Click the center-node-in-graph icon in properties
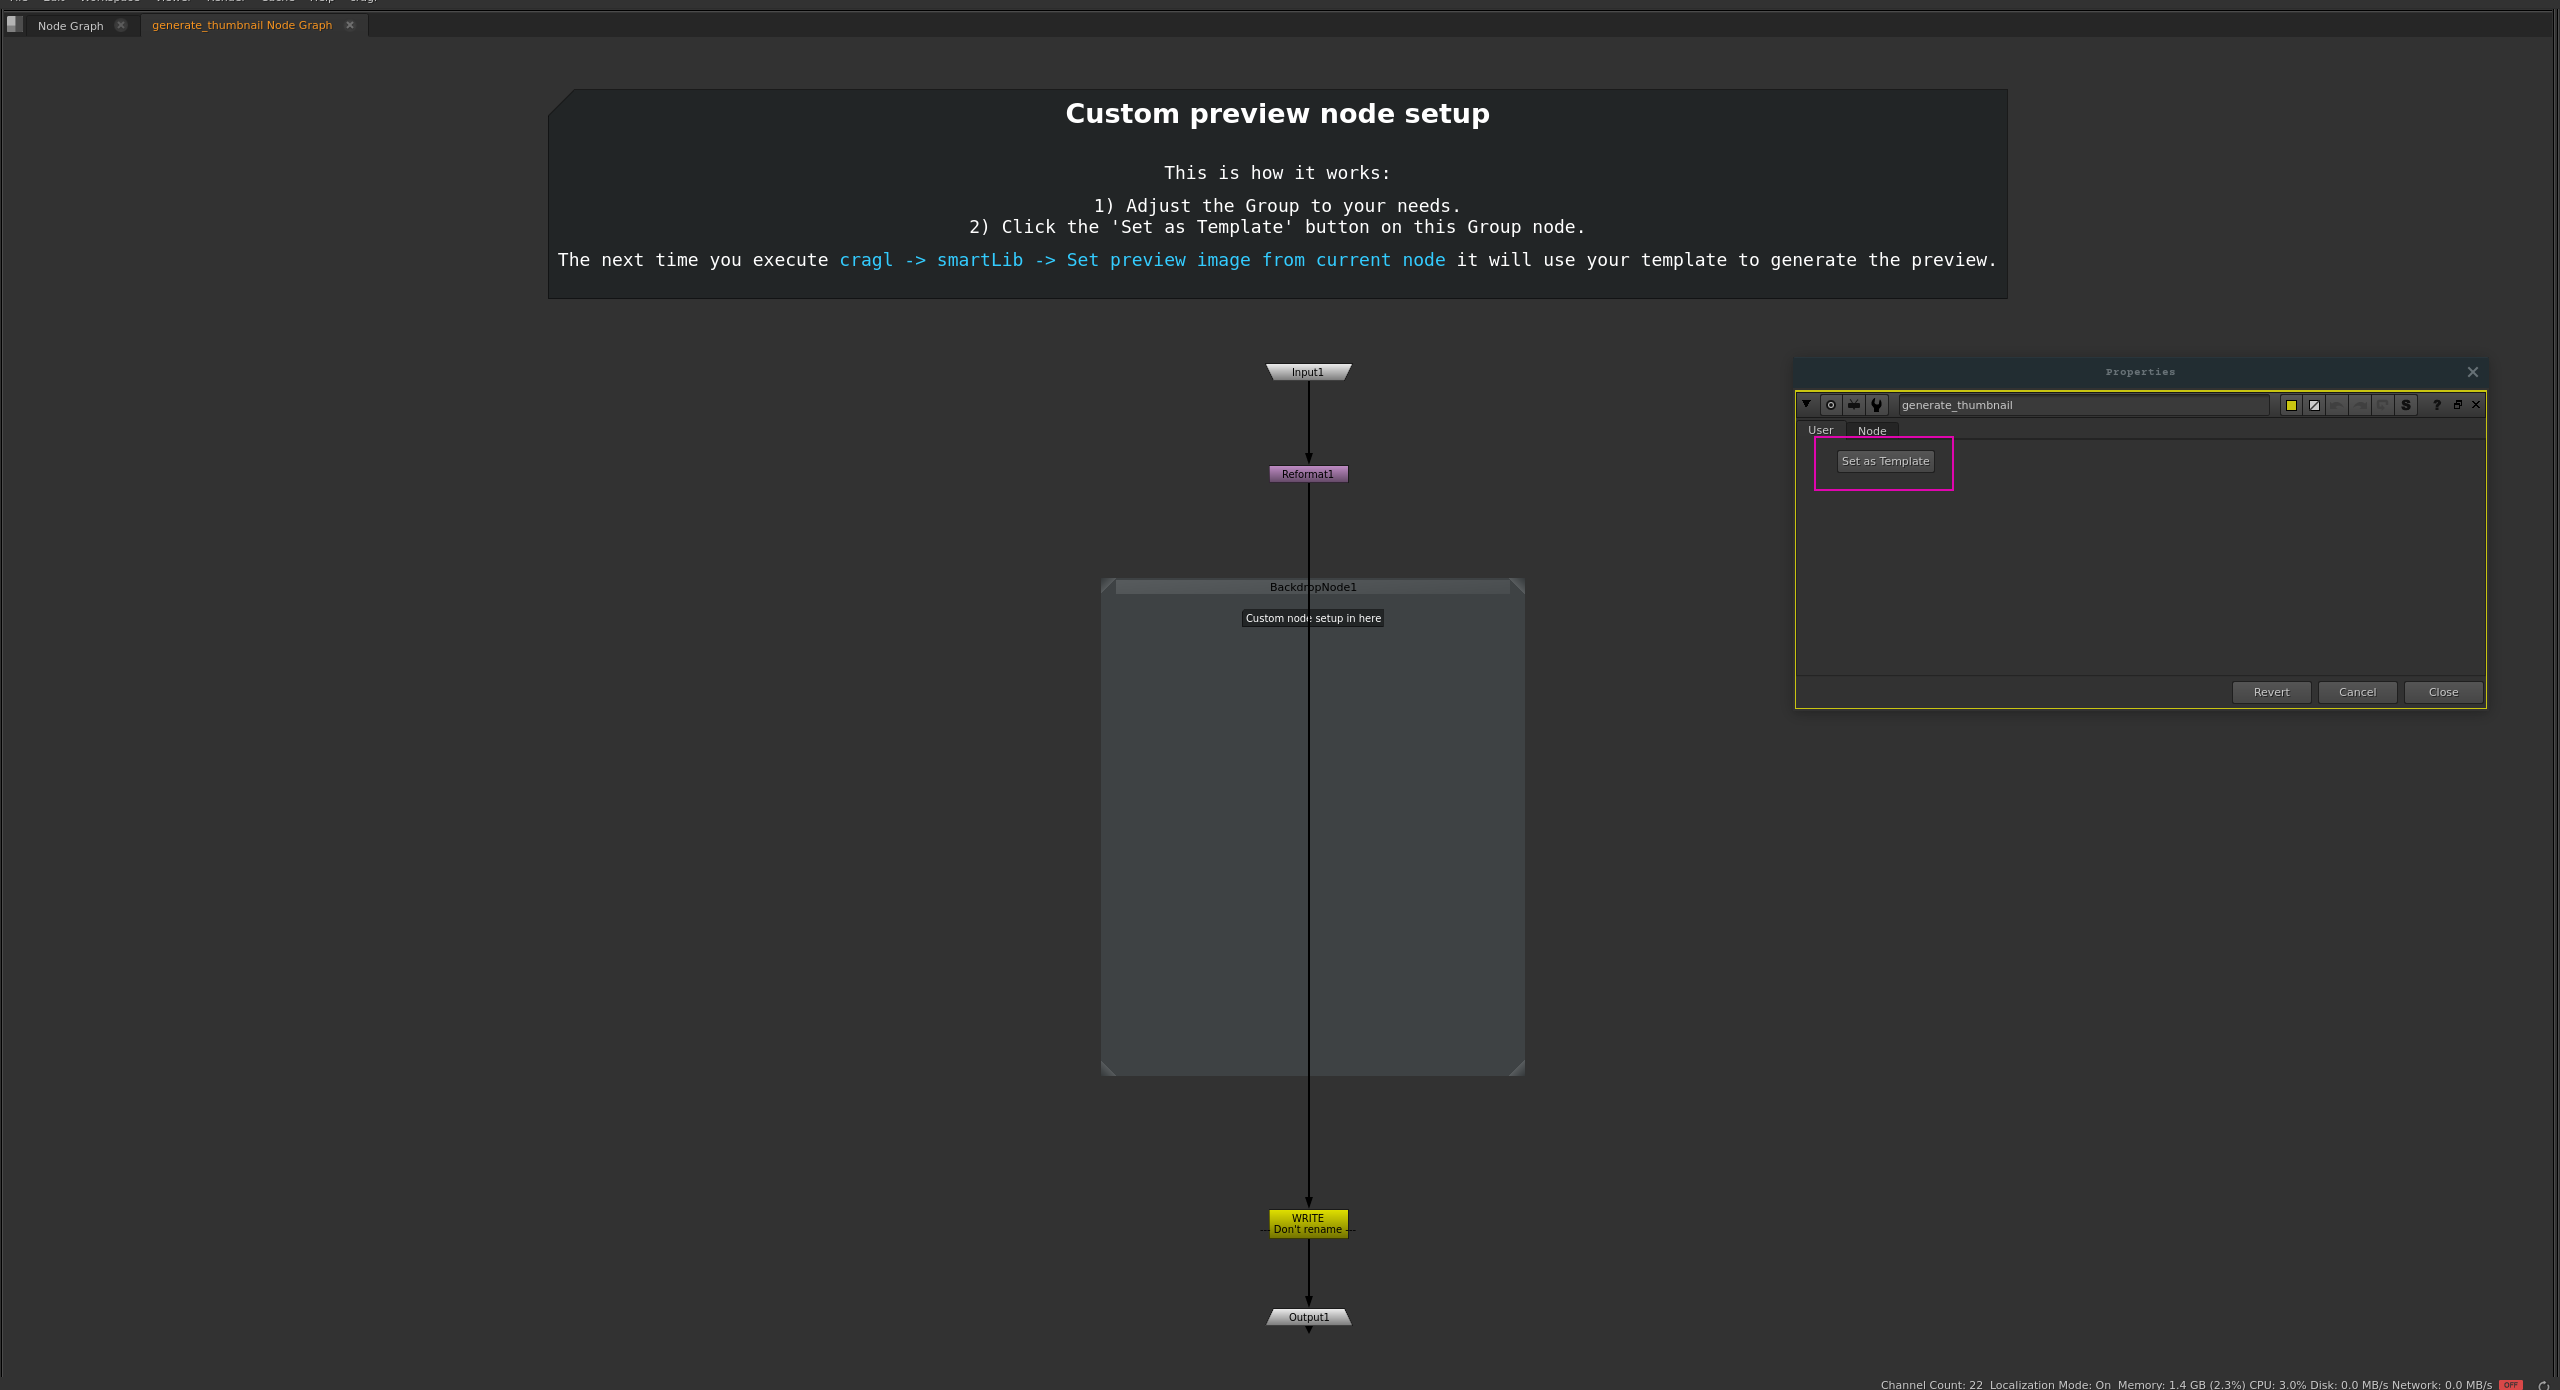Image resolution: width=2560 pixels, height=1390 pixels. click(x=1831, y=405)
